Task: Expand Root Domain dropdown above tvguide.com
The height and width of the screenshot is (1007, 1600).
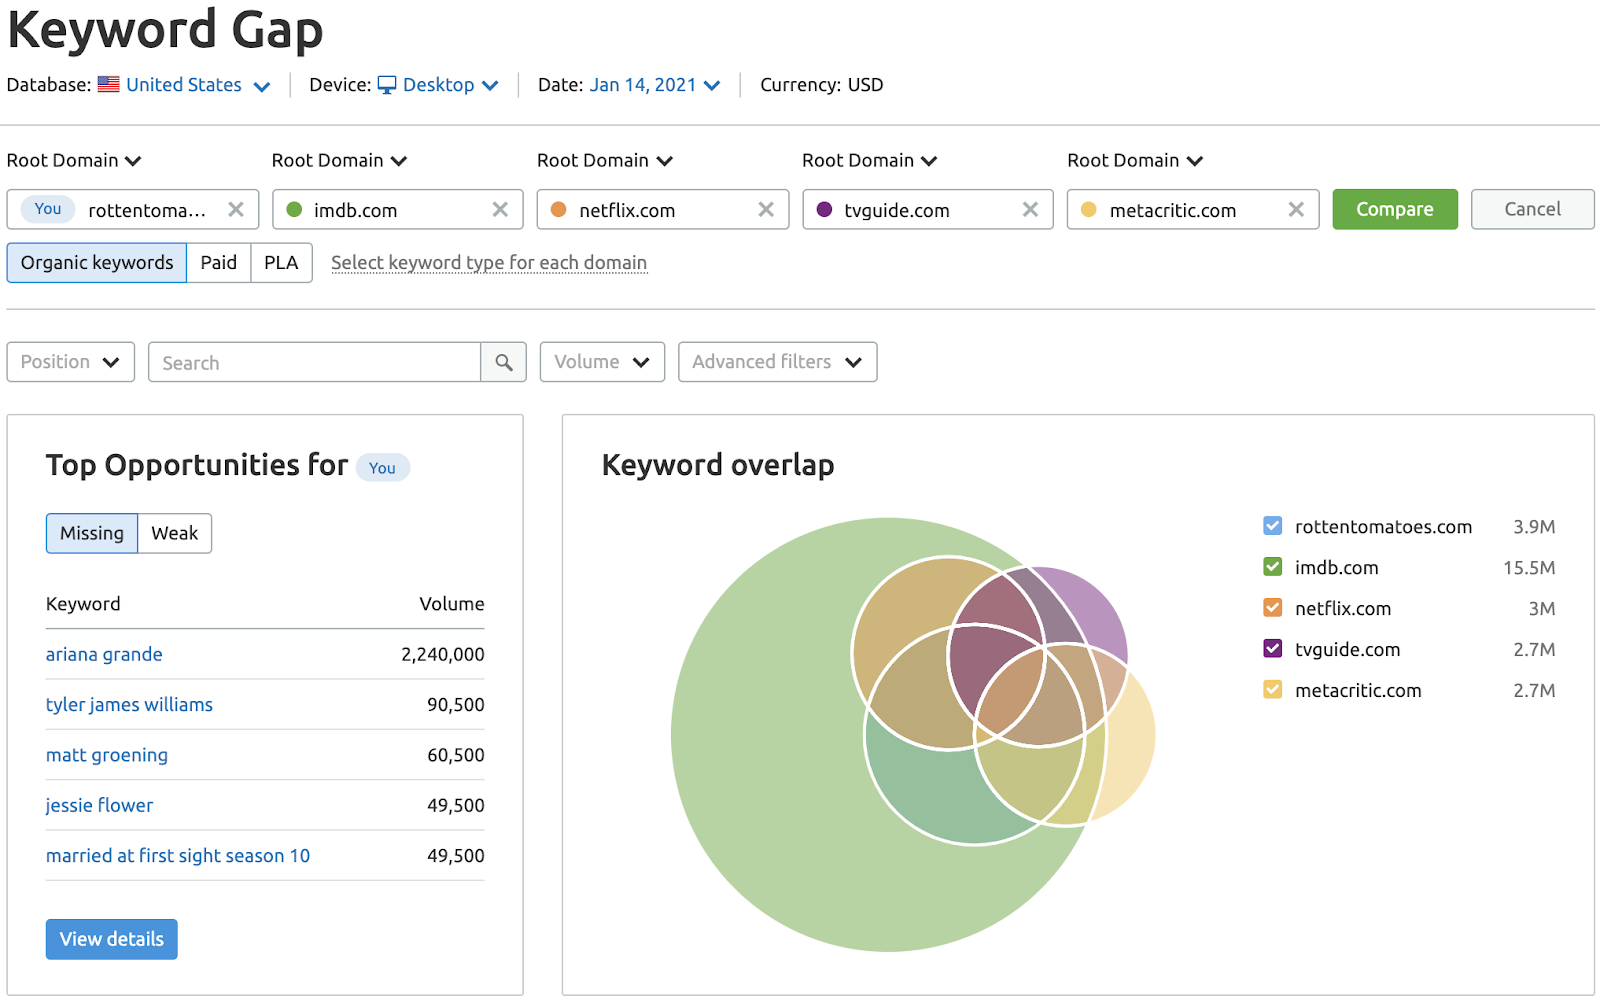Action: coord(870,160)
